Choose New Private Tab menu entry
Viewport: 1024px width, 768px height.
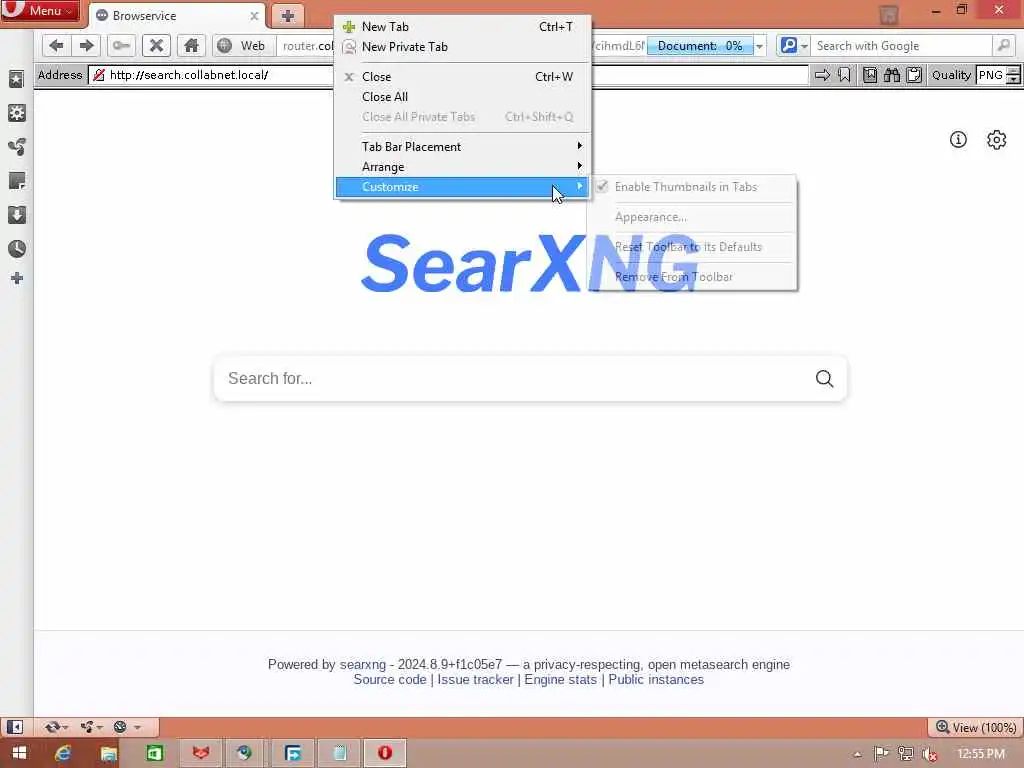462,47
